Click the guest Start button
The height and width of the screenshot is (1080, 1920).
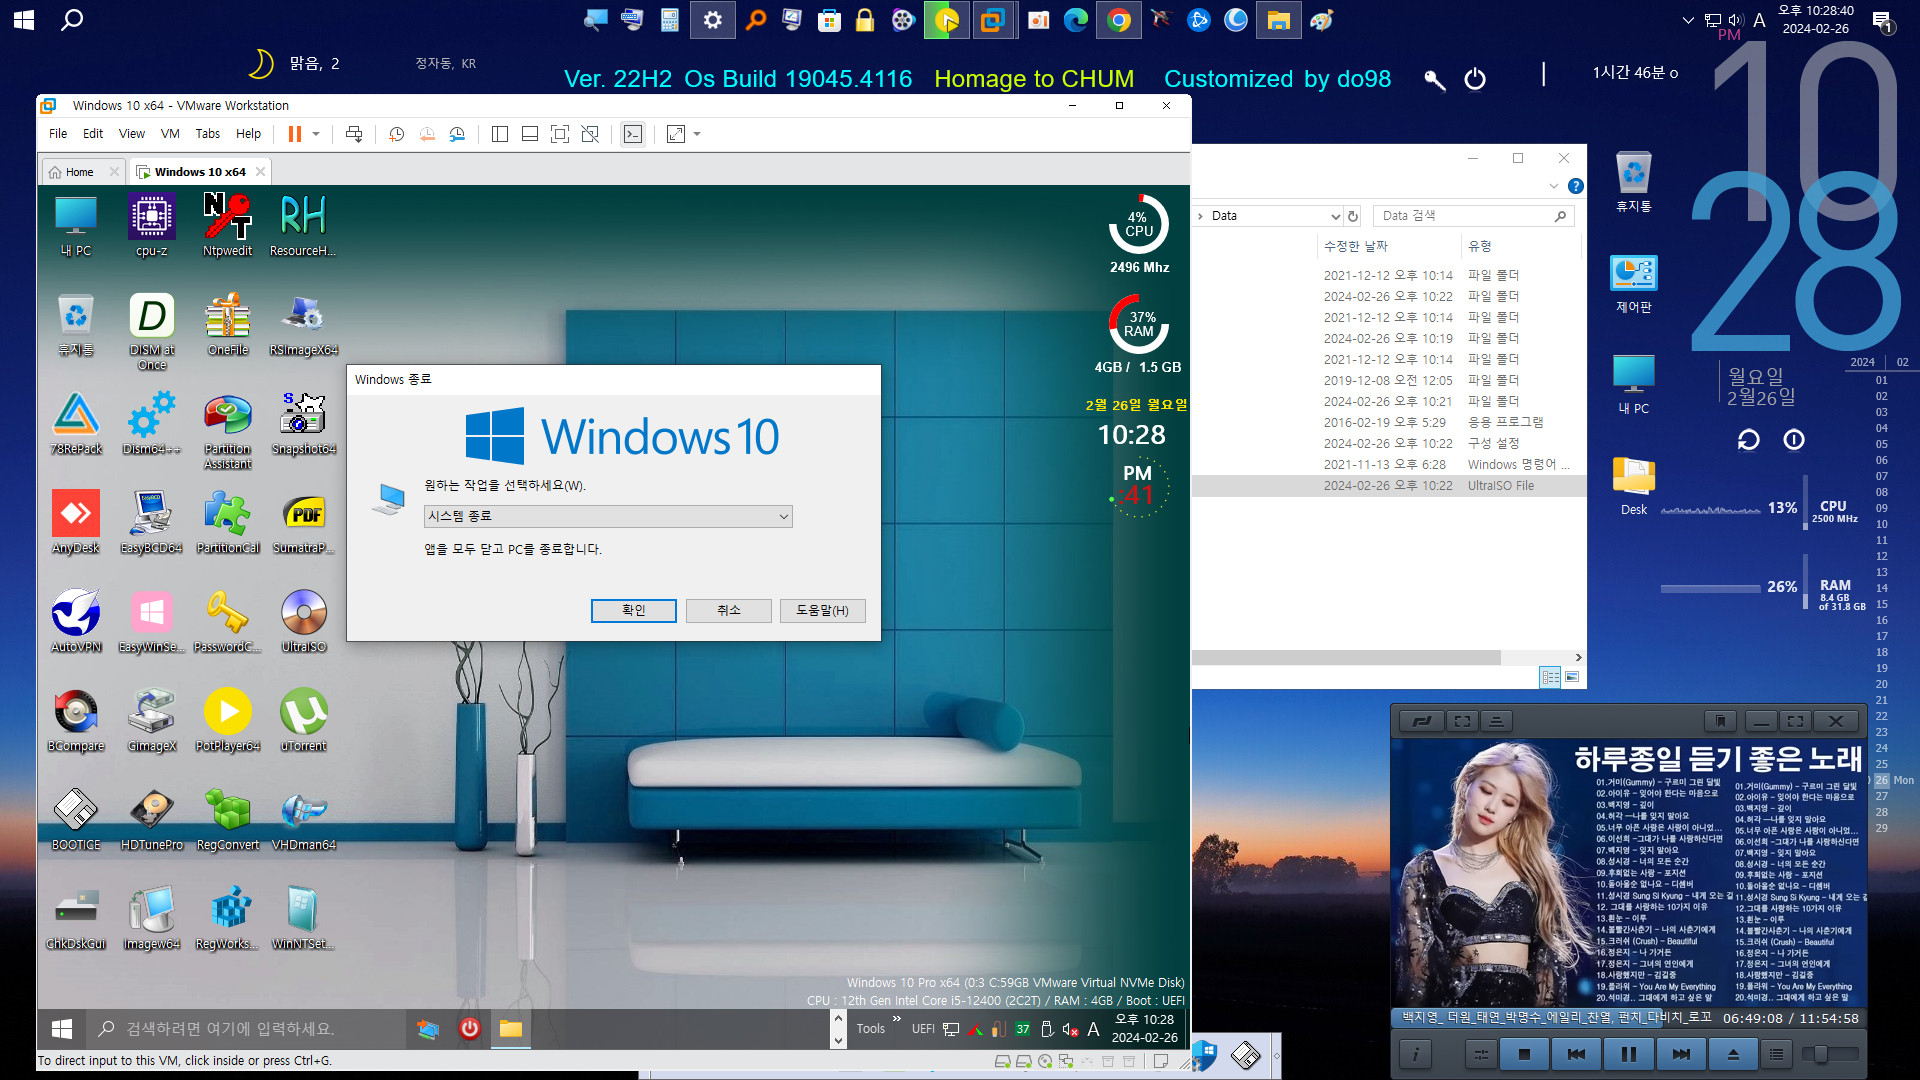(62, 1028)
